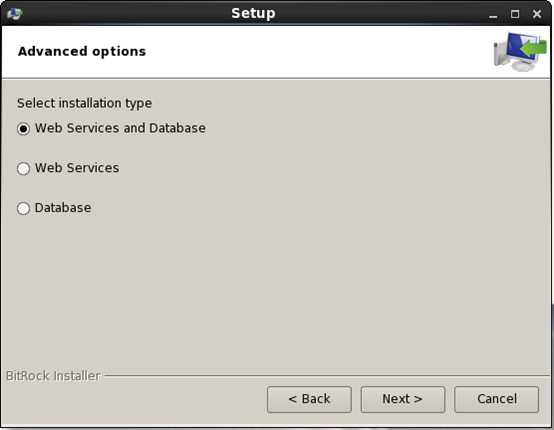Maximize the Setup window

[515, 14]
